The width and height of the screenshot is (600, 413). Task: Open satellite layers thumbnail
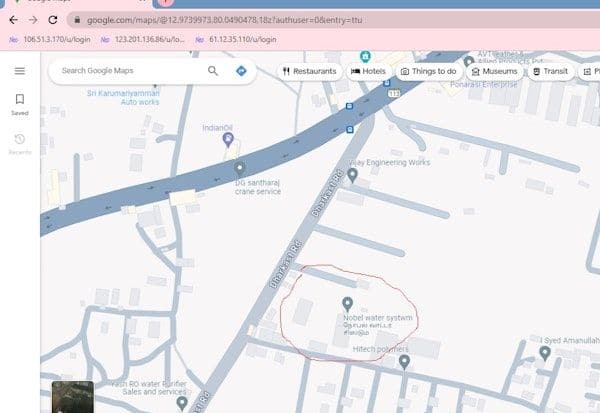72,397
